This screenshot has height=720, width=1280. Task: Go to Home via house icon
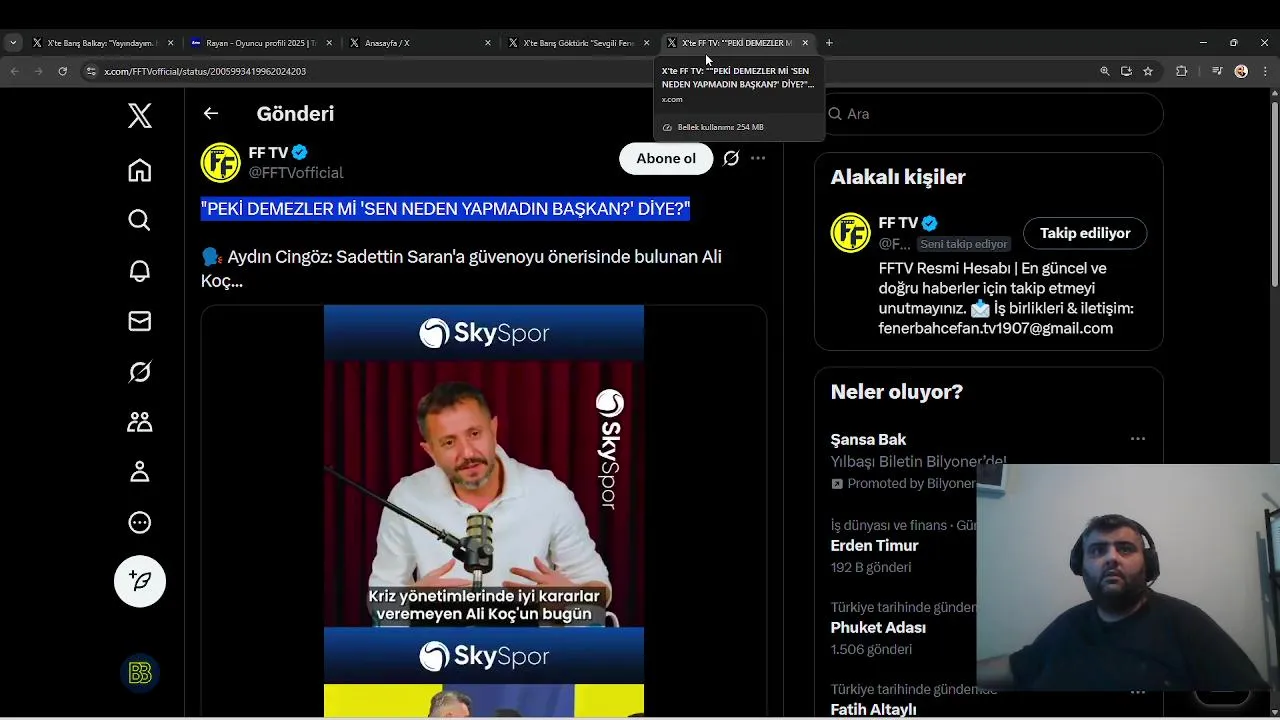140,170
